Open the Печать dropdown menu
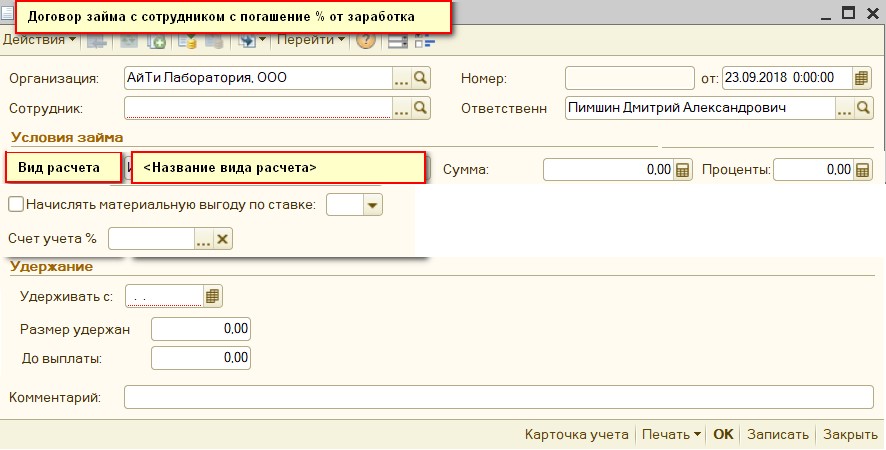This screenshot has width=886, height=450. (671, 435)
